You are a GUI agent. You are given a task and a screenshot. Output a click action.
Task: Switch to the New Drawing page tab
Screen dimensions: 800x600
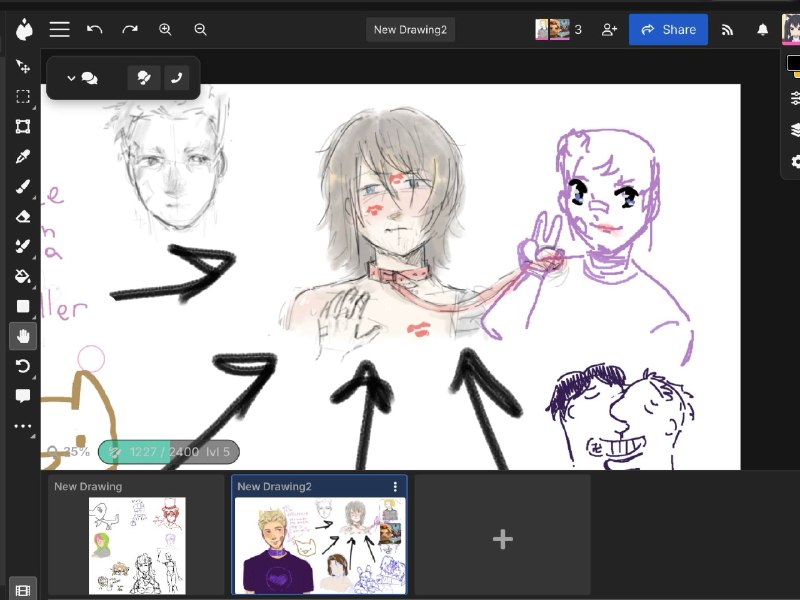136,535
